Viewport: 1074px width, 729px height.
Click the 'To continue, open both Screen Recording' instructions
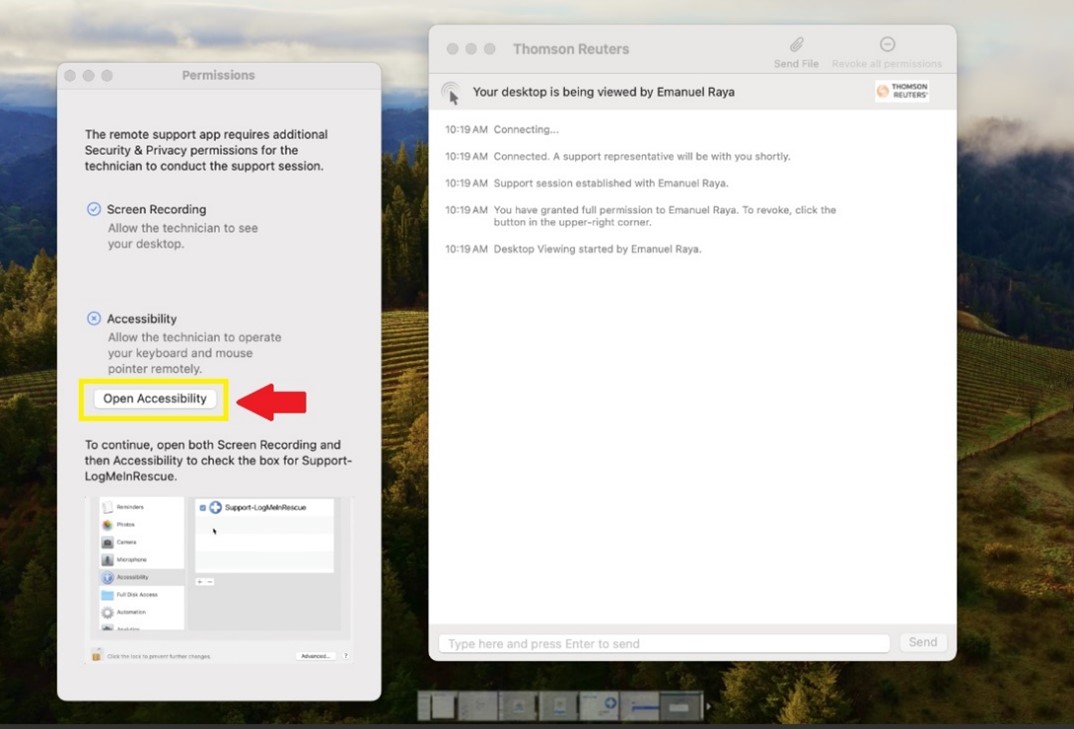click(x=218, y=460)
